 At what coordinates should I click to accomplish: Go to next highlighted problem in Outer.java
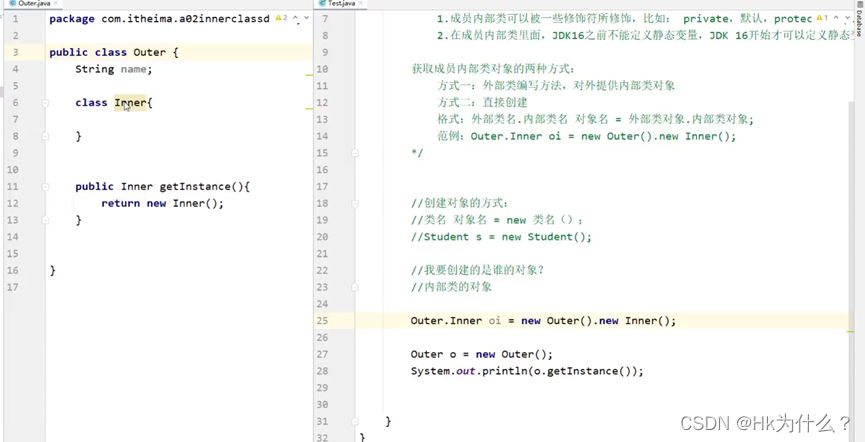click(306, 18)
